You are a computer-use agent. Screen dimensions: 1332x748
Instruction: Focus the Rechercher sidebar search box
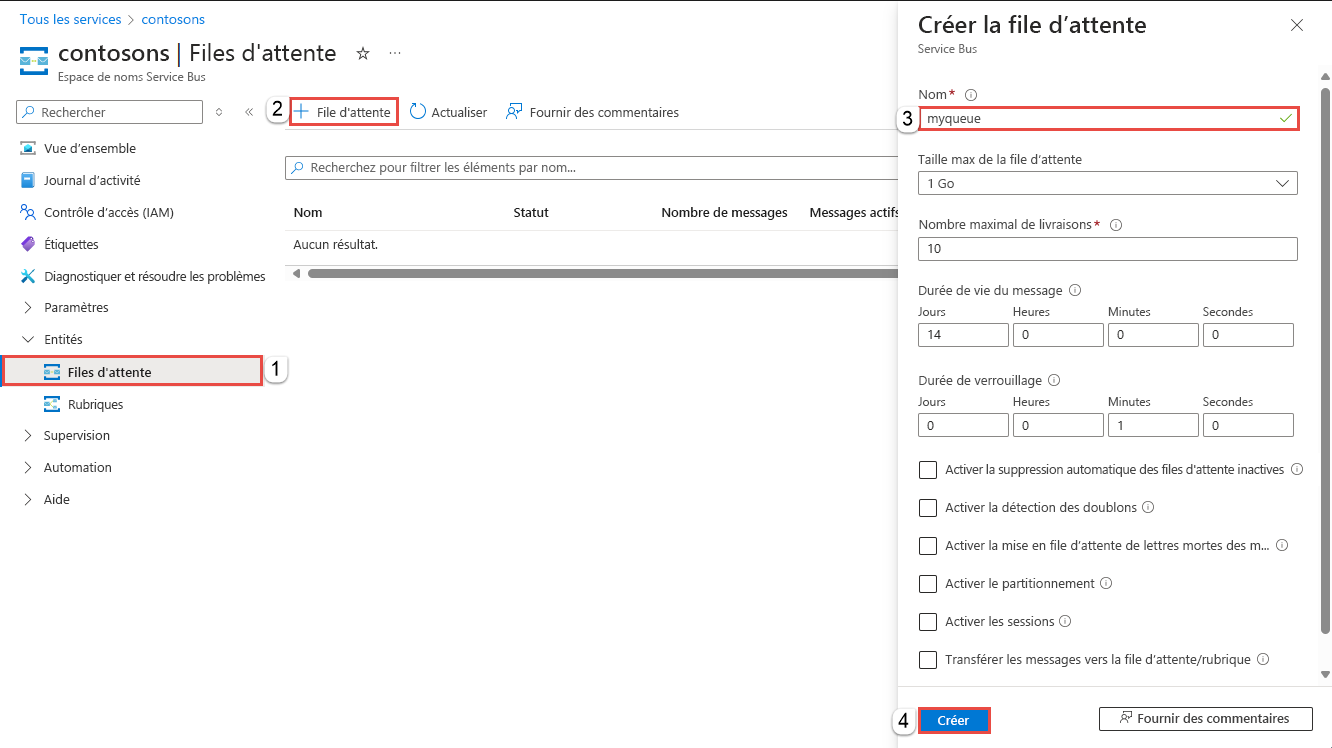click(110, 112)
